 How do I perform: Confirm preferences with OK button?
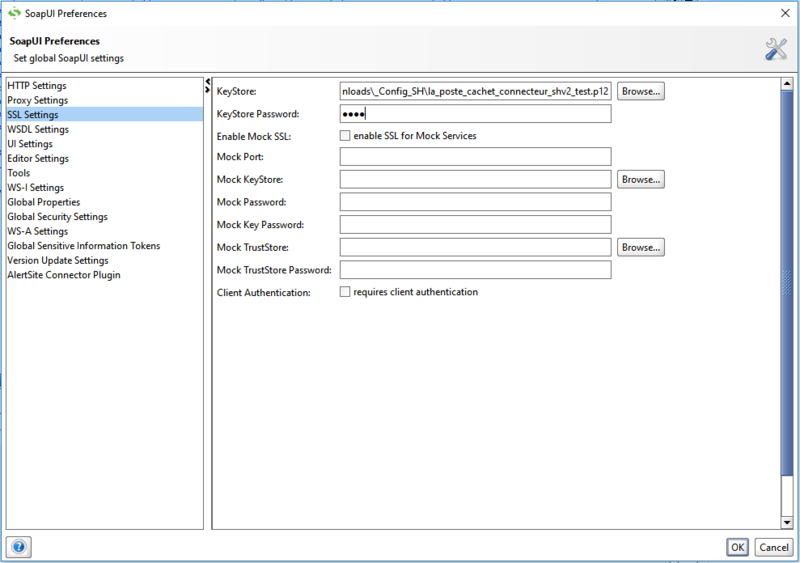click(x=737, y=547)
